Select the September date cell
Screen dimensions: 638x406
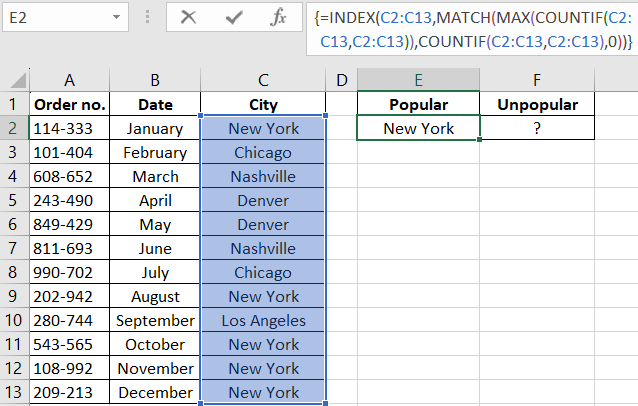[x=155, y=320]
